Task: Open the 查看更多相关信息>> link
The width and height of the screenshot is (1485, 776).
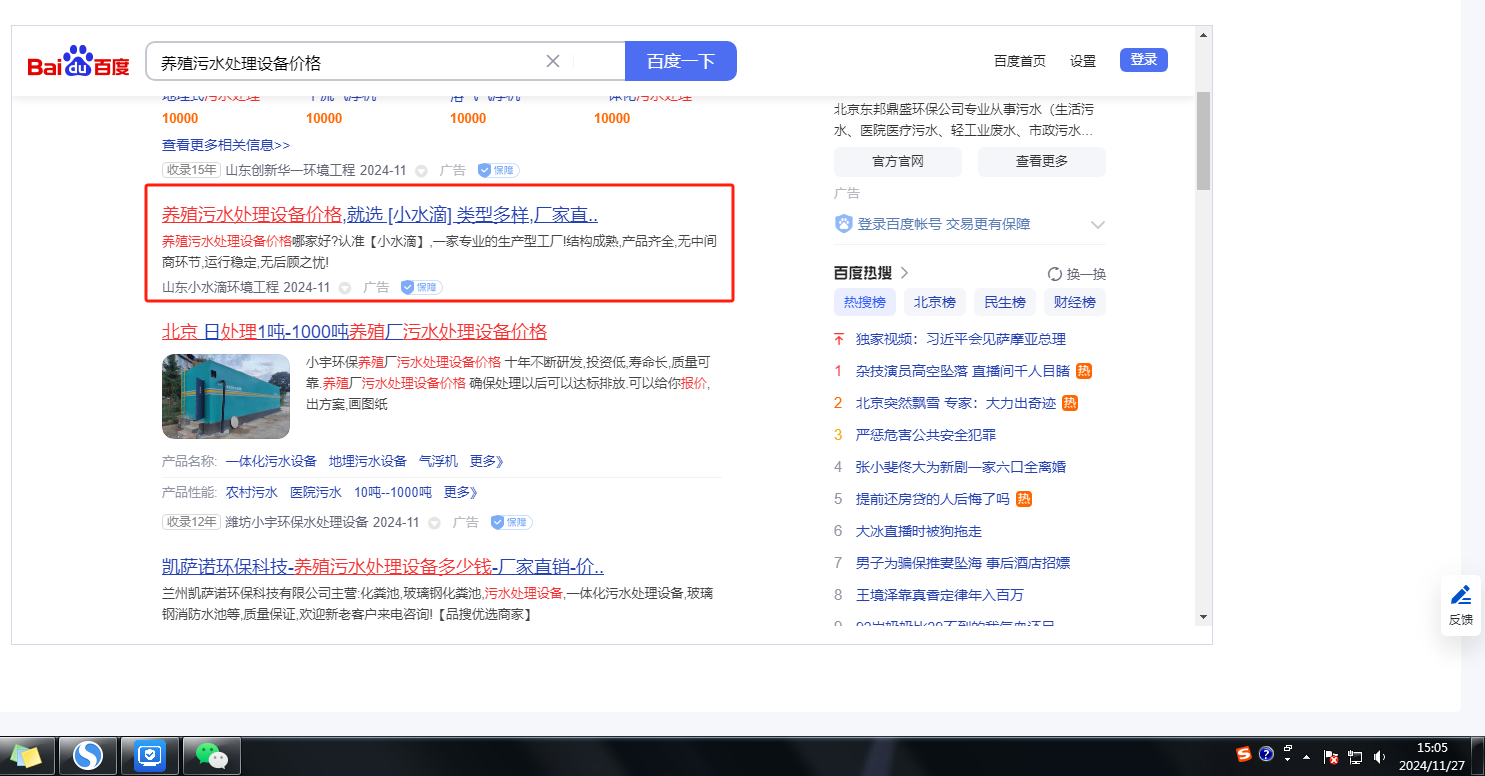Action: point(226,145)
